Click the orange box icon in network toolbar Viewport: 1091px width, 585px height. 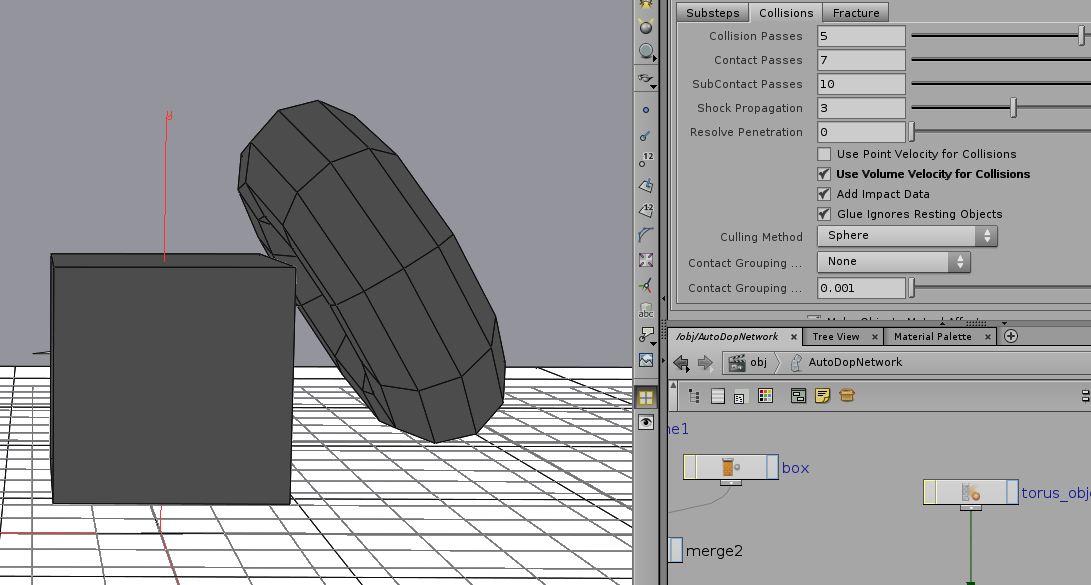click(847, 396)
